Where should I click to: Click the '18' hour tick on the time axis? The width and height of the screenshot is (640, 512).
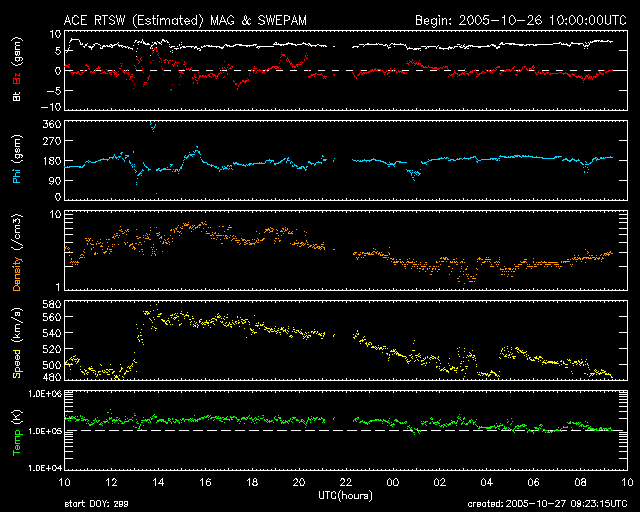(x=252, y=482)
